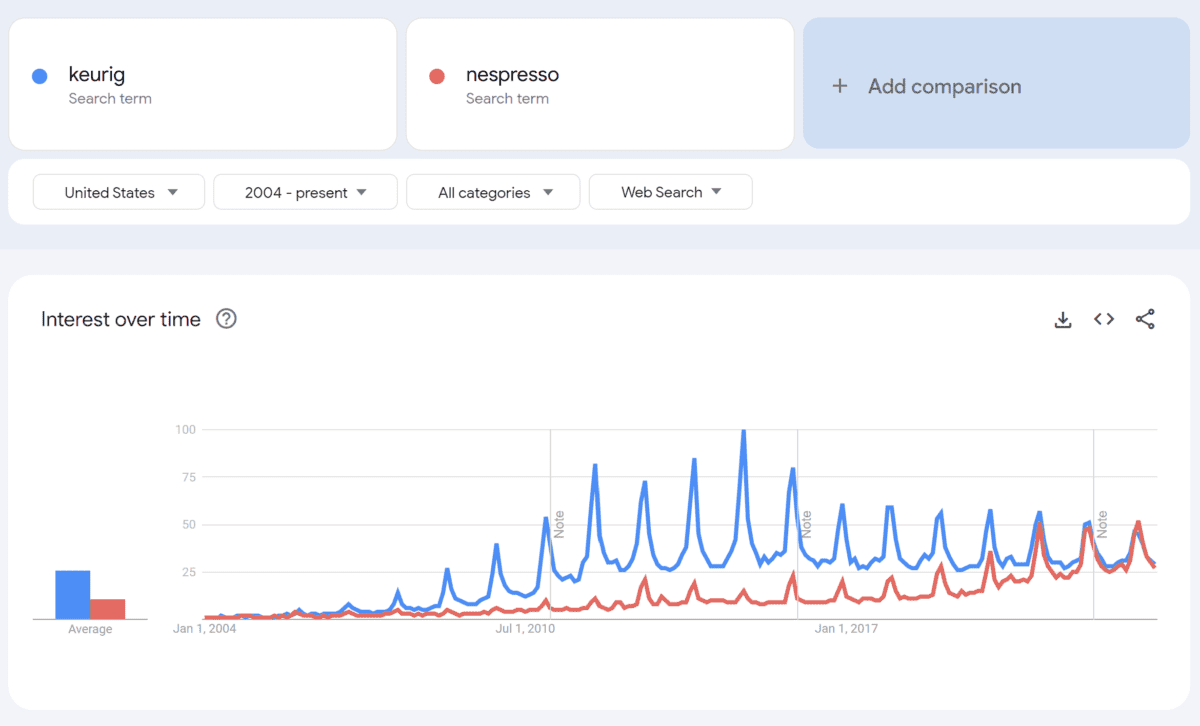
Task: Open the Web Search type dropdown
Action: (x=670, y=191)
